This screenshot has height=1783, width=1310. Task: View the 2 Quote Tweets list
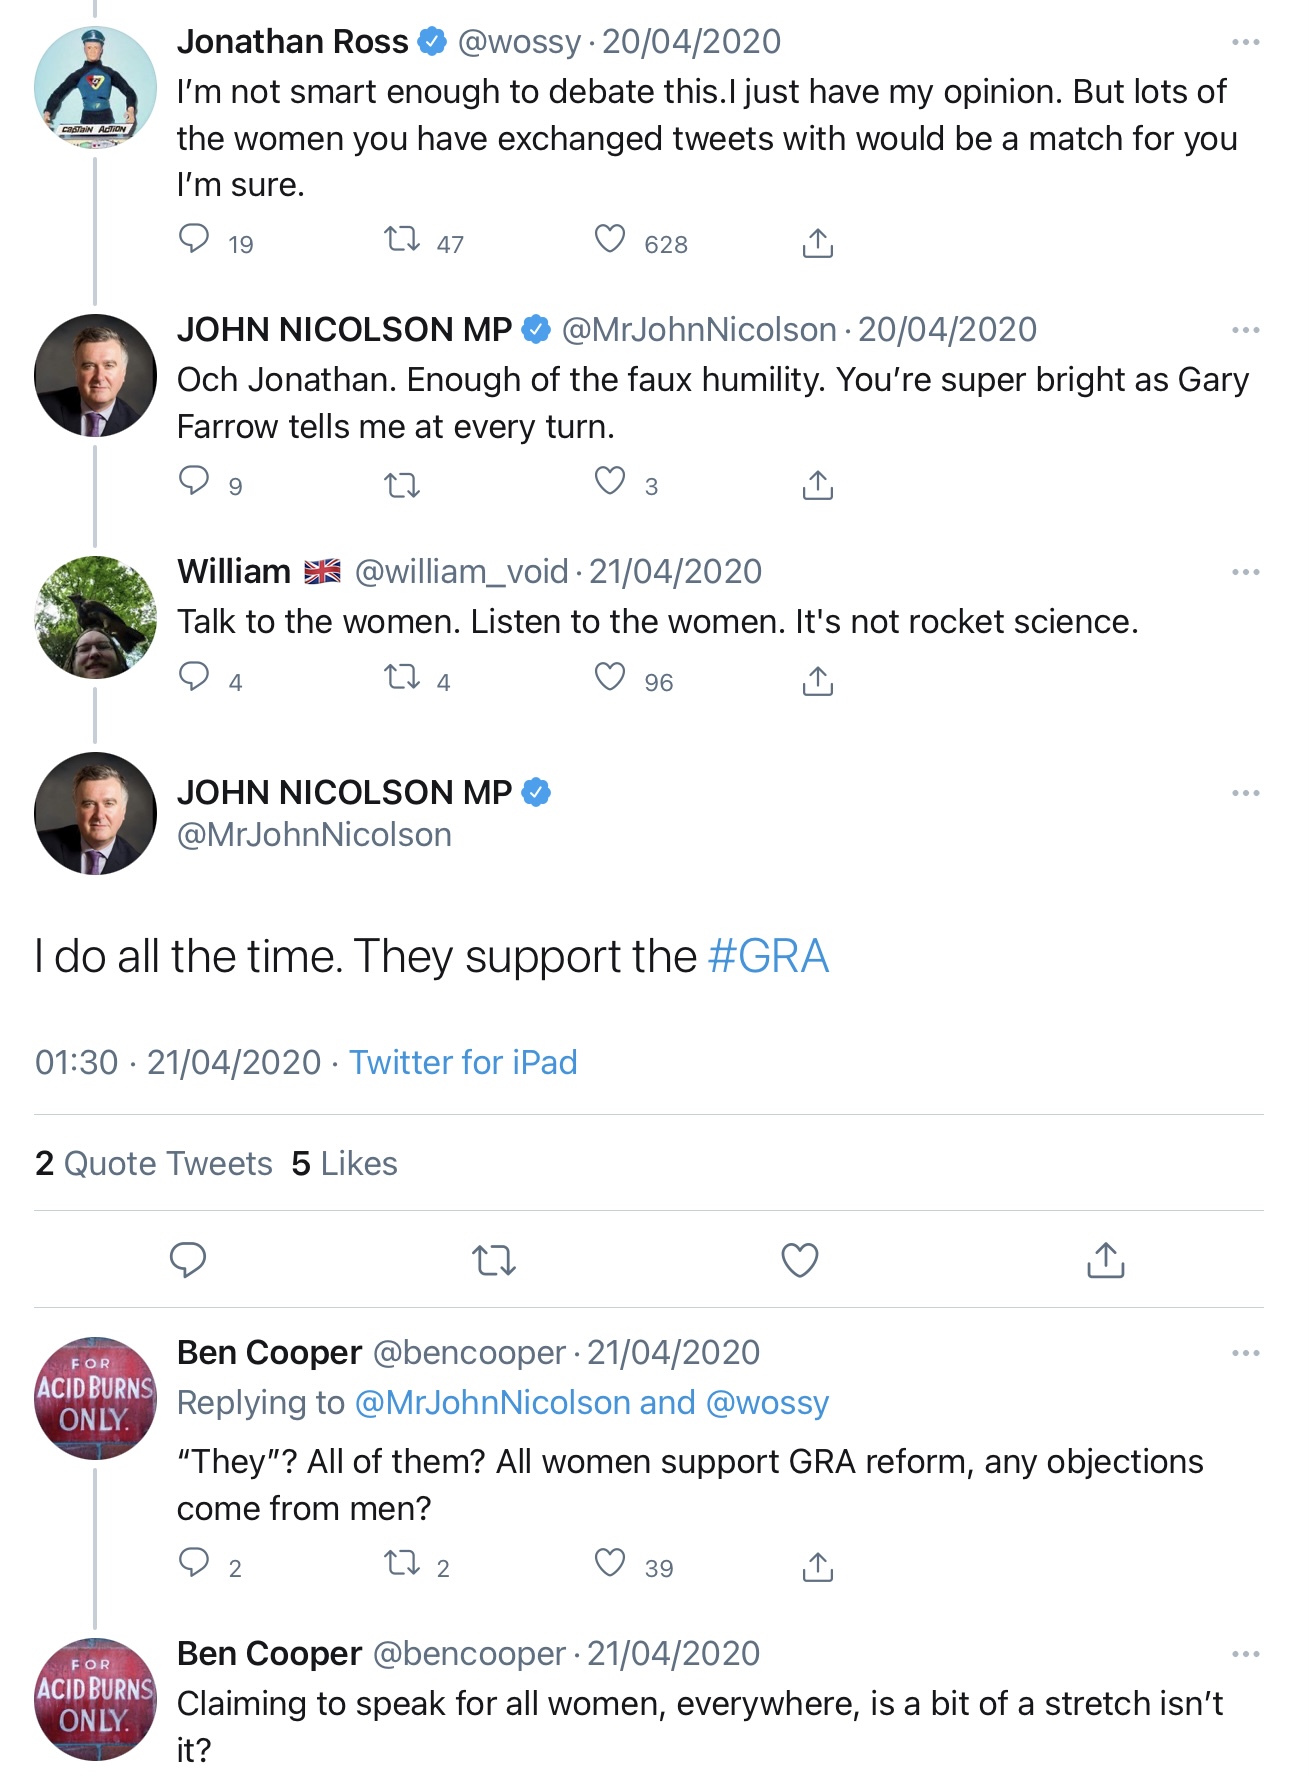(154, 1164)
